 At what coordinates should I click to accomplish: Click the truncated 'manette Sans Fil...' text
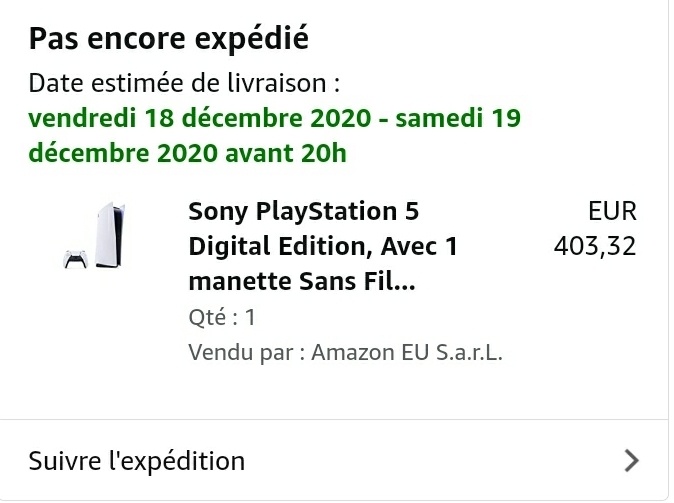coord(301,281)
